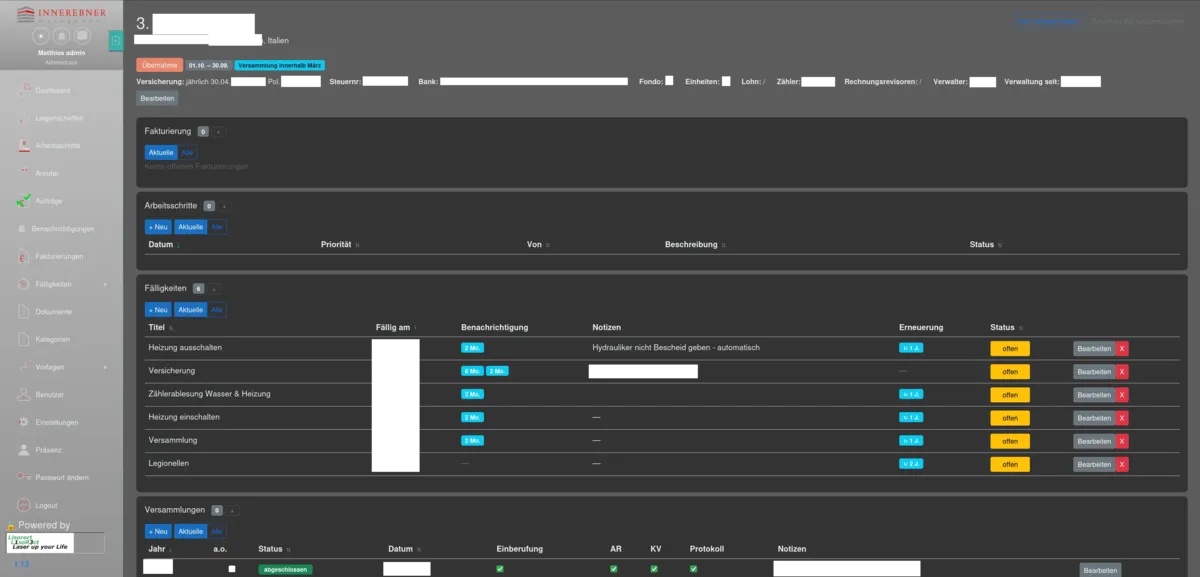Collapse the Fälligkeiten panel using its arrow button
The image size is (1200, 577).
pos(215,288)
